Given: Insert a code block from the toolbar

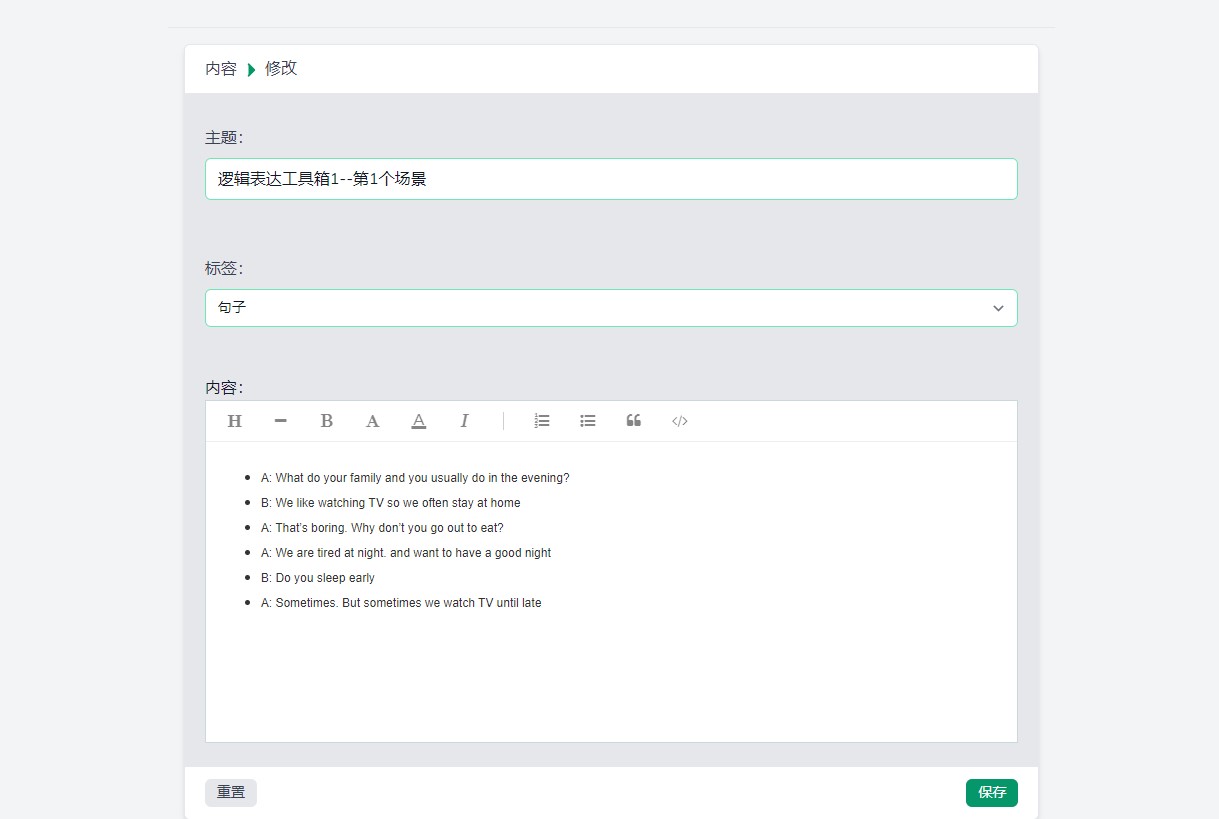Looking at the screenshot, I should 680,421.
